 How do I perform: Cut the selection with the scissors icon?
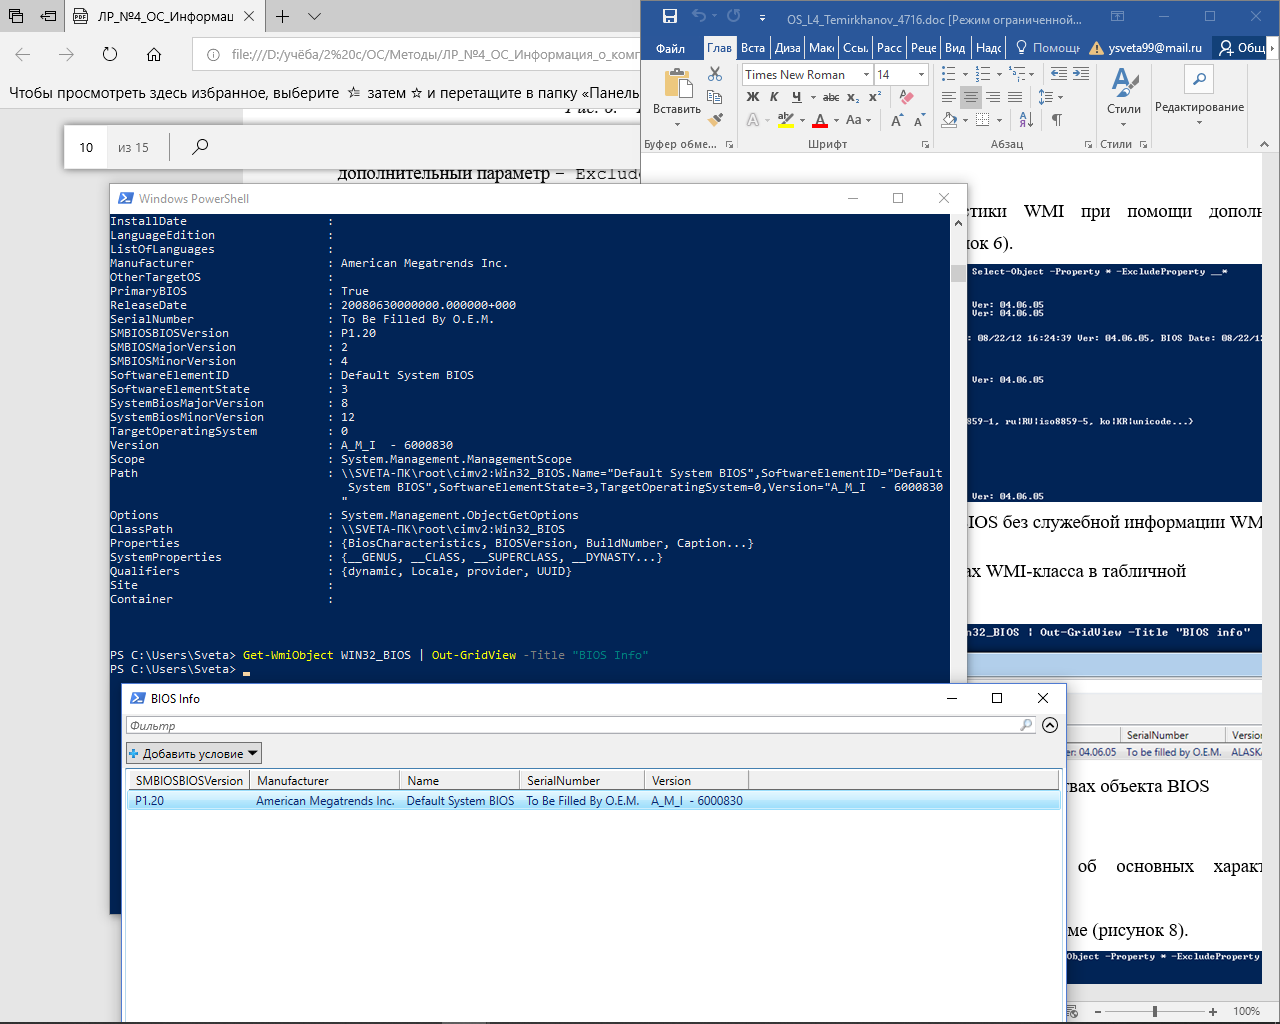pos(715,74)
